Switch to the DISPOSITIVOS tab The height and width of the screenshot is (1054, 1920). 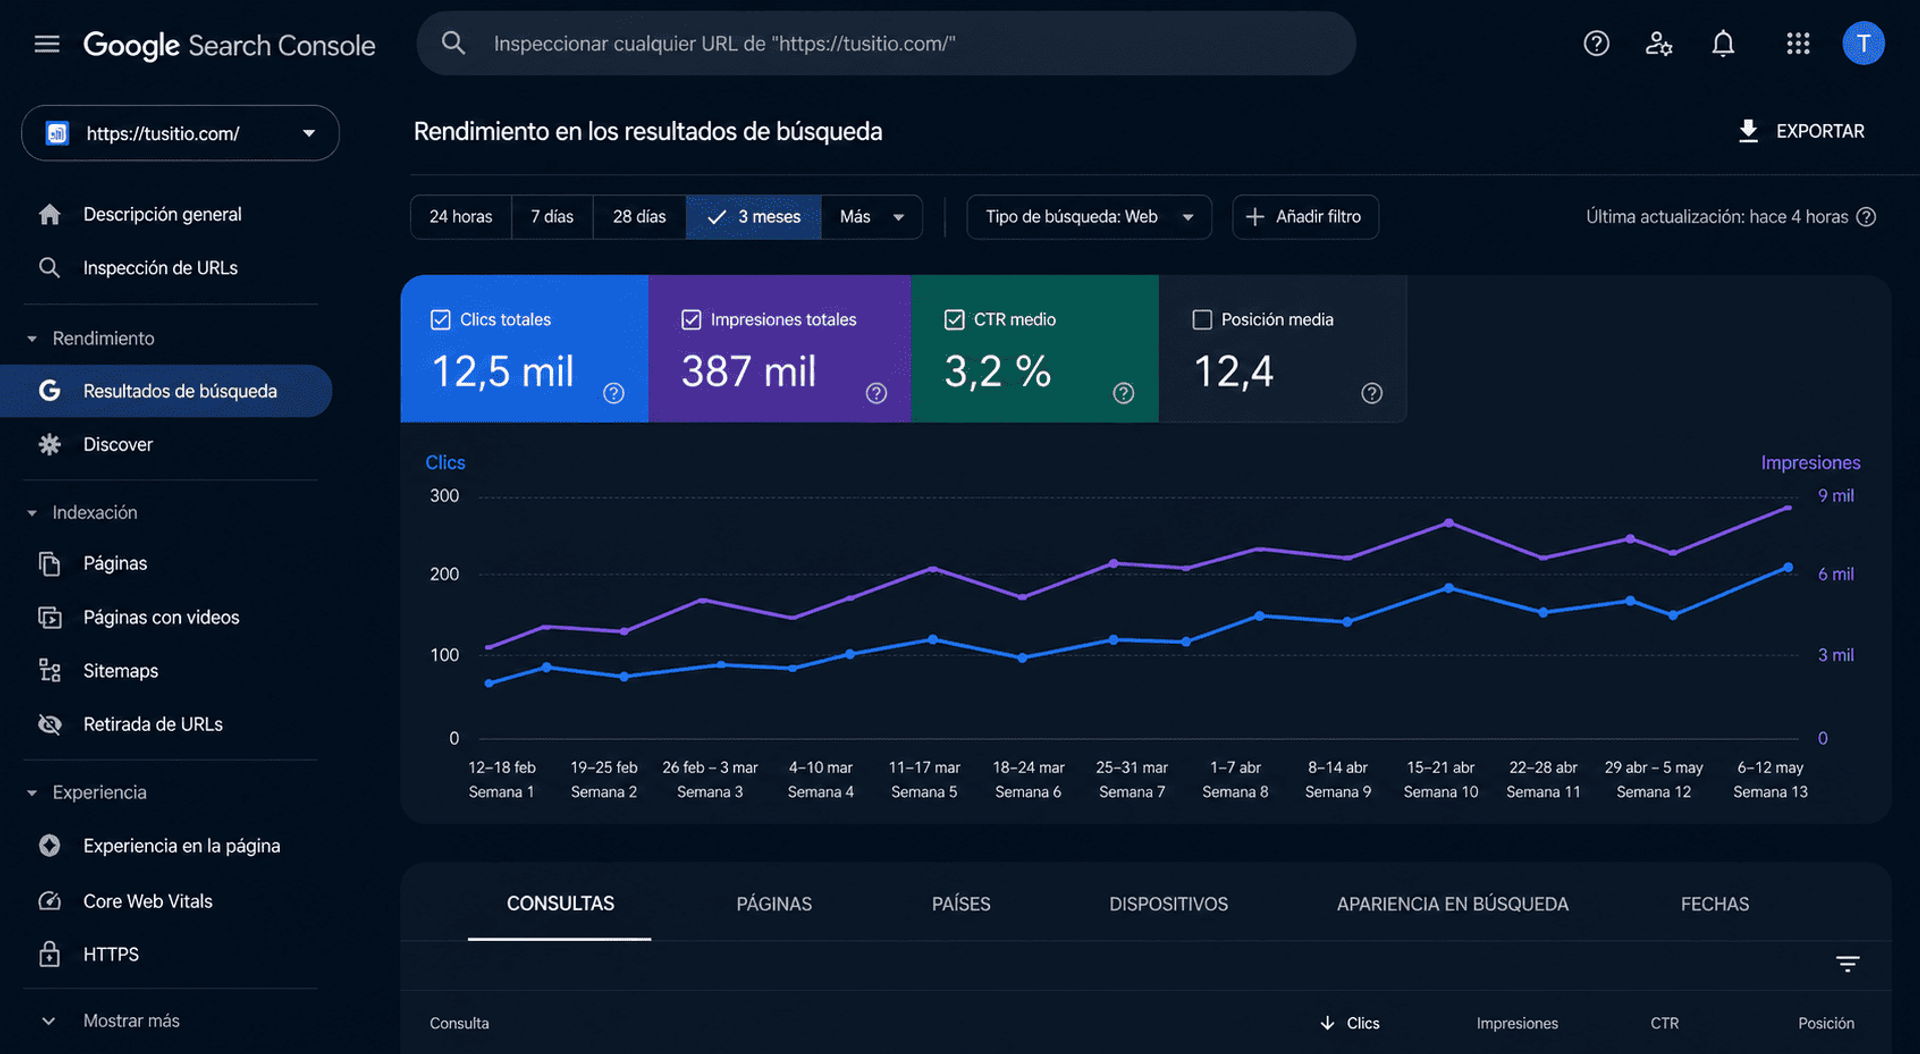coord(1168,904)
